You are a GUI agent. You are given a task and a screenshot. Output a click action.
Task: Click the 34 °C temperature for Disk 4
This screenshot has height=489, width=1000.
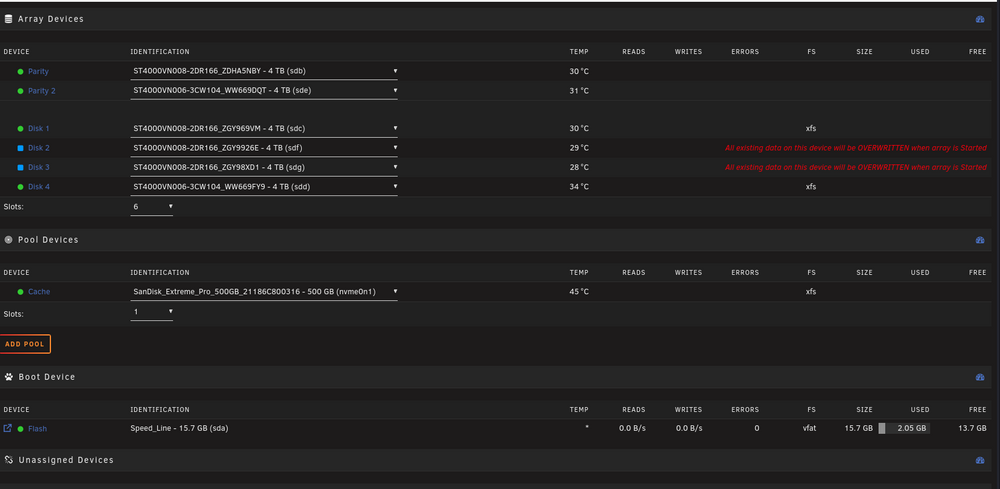579,187
